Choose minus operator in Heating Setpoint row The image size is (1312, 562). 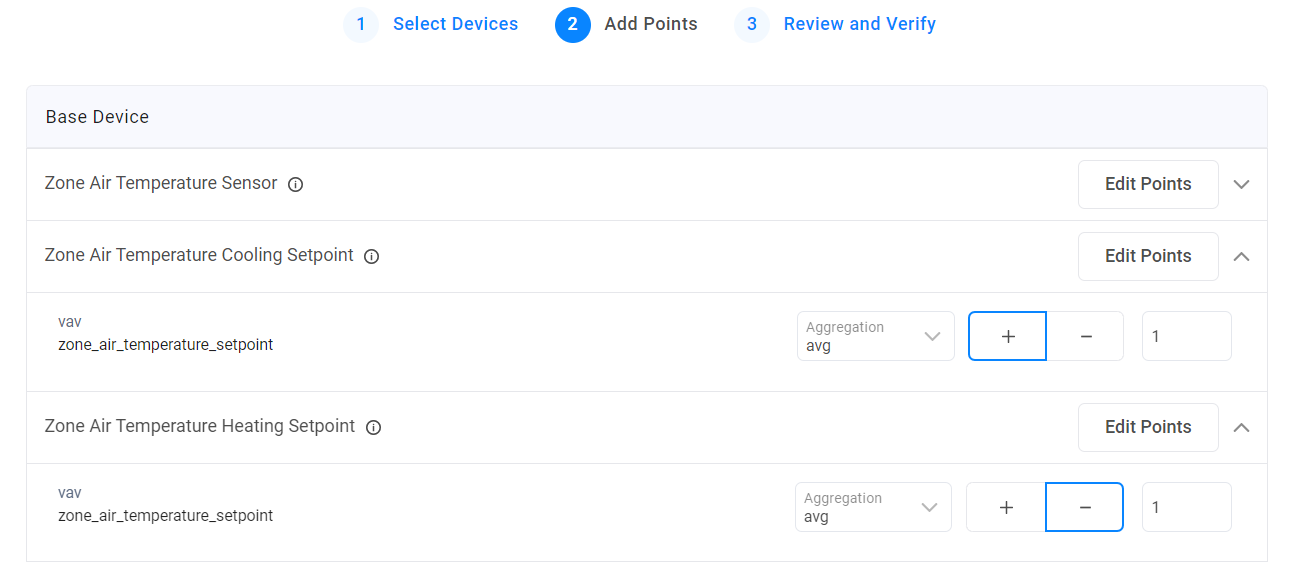point(1085,507)
